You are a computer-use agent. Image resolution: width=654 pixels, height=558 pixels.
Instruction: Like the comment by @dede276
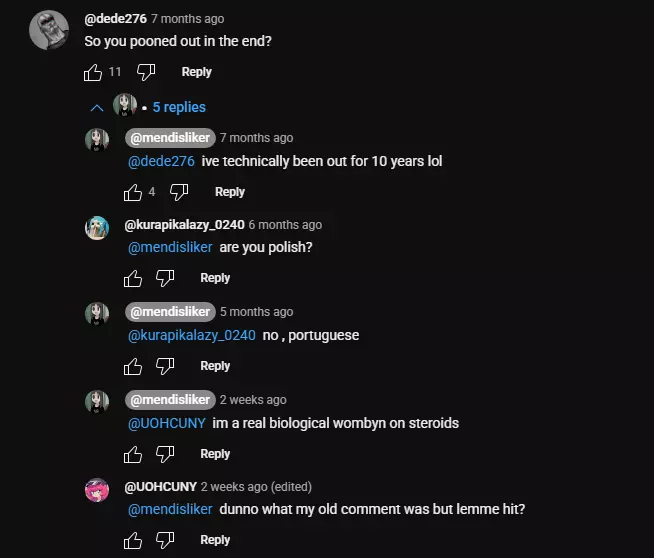[93, 72]
